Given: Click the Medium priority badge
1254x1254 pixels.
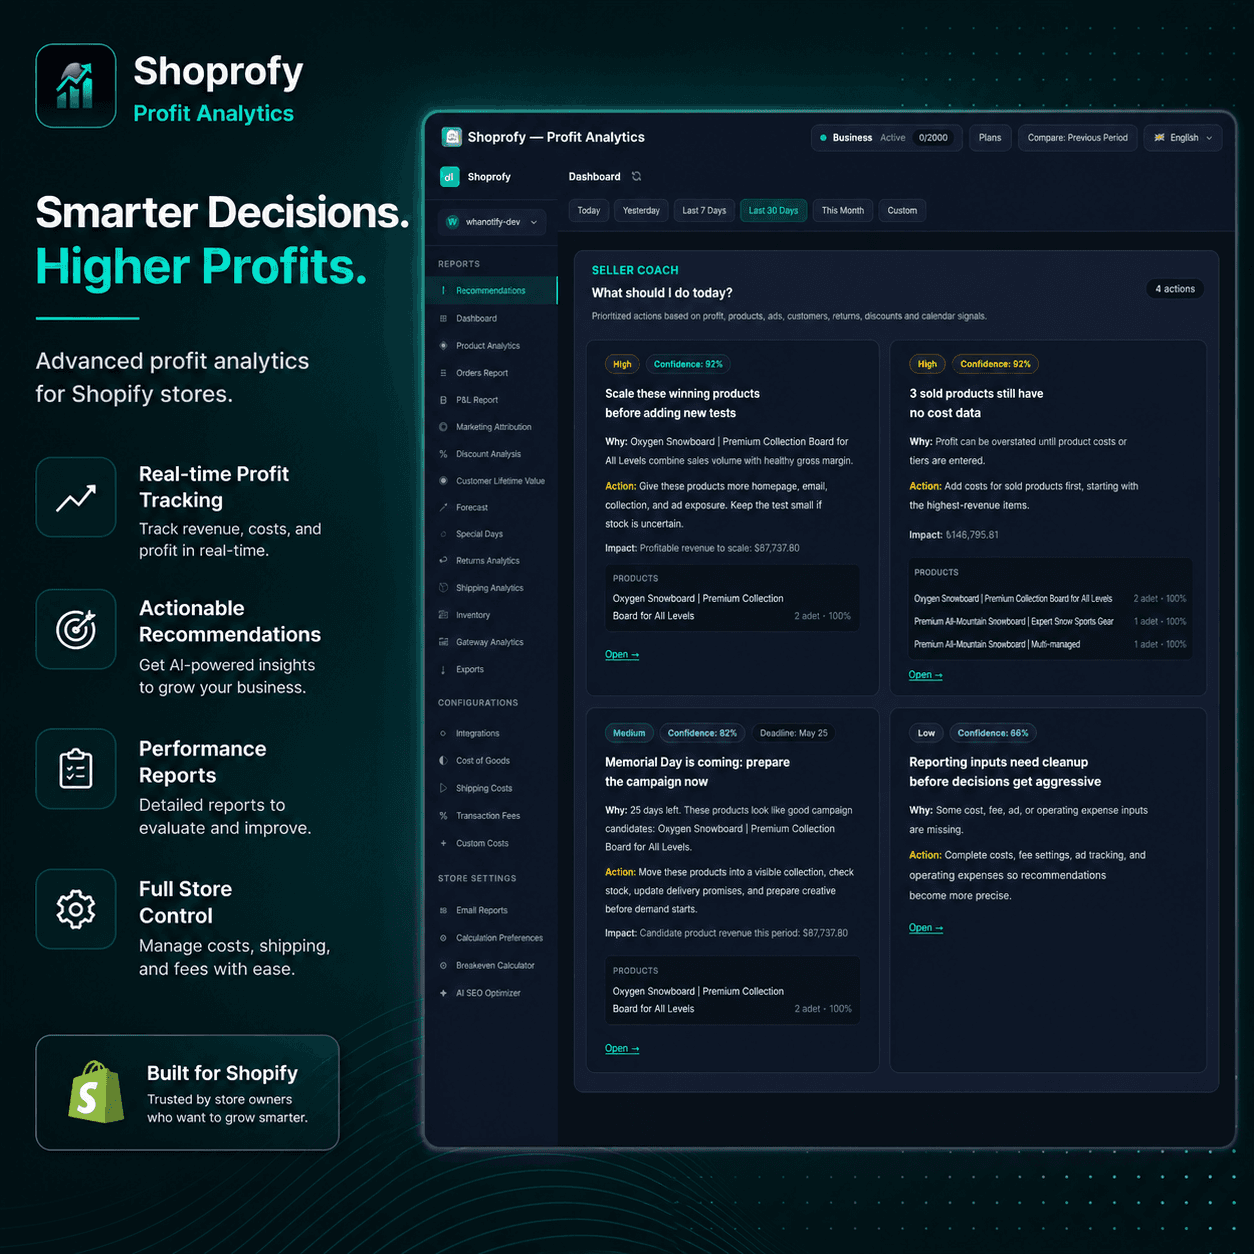Looking at the screenshot, I should (x=629, y=733).
